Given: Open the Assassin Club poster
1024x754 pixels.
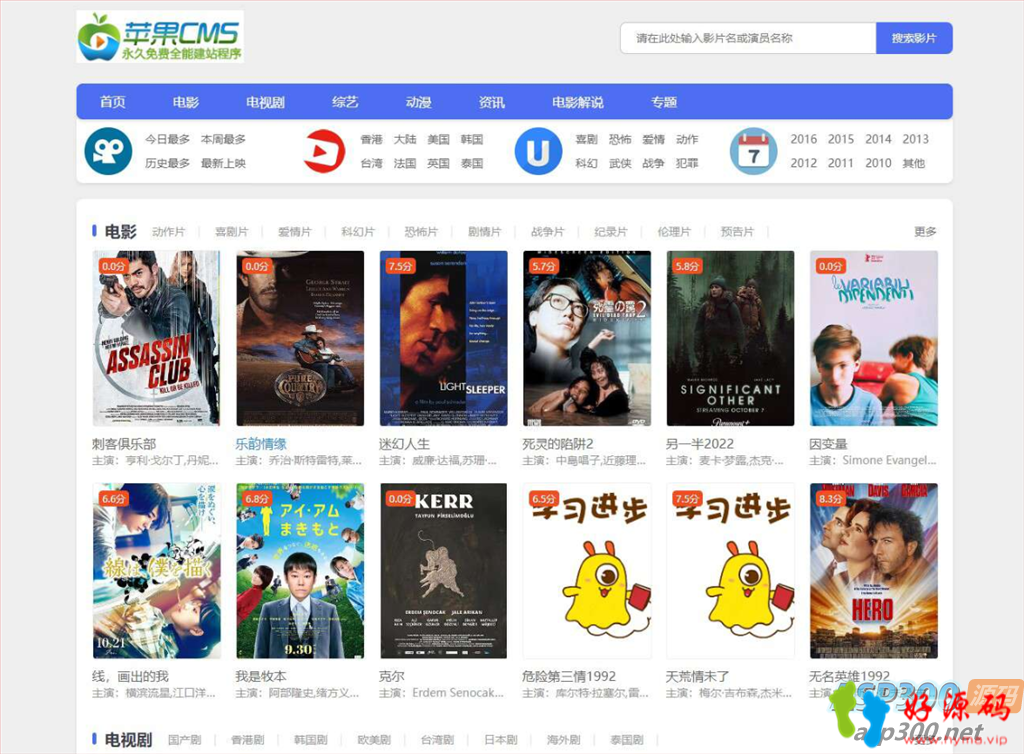Looking at the screenshot, I should [x=156, y=338].
